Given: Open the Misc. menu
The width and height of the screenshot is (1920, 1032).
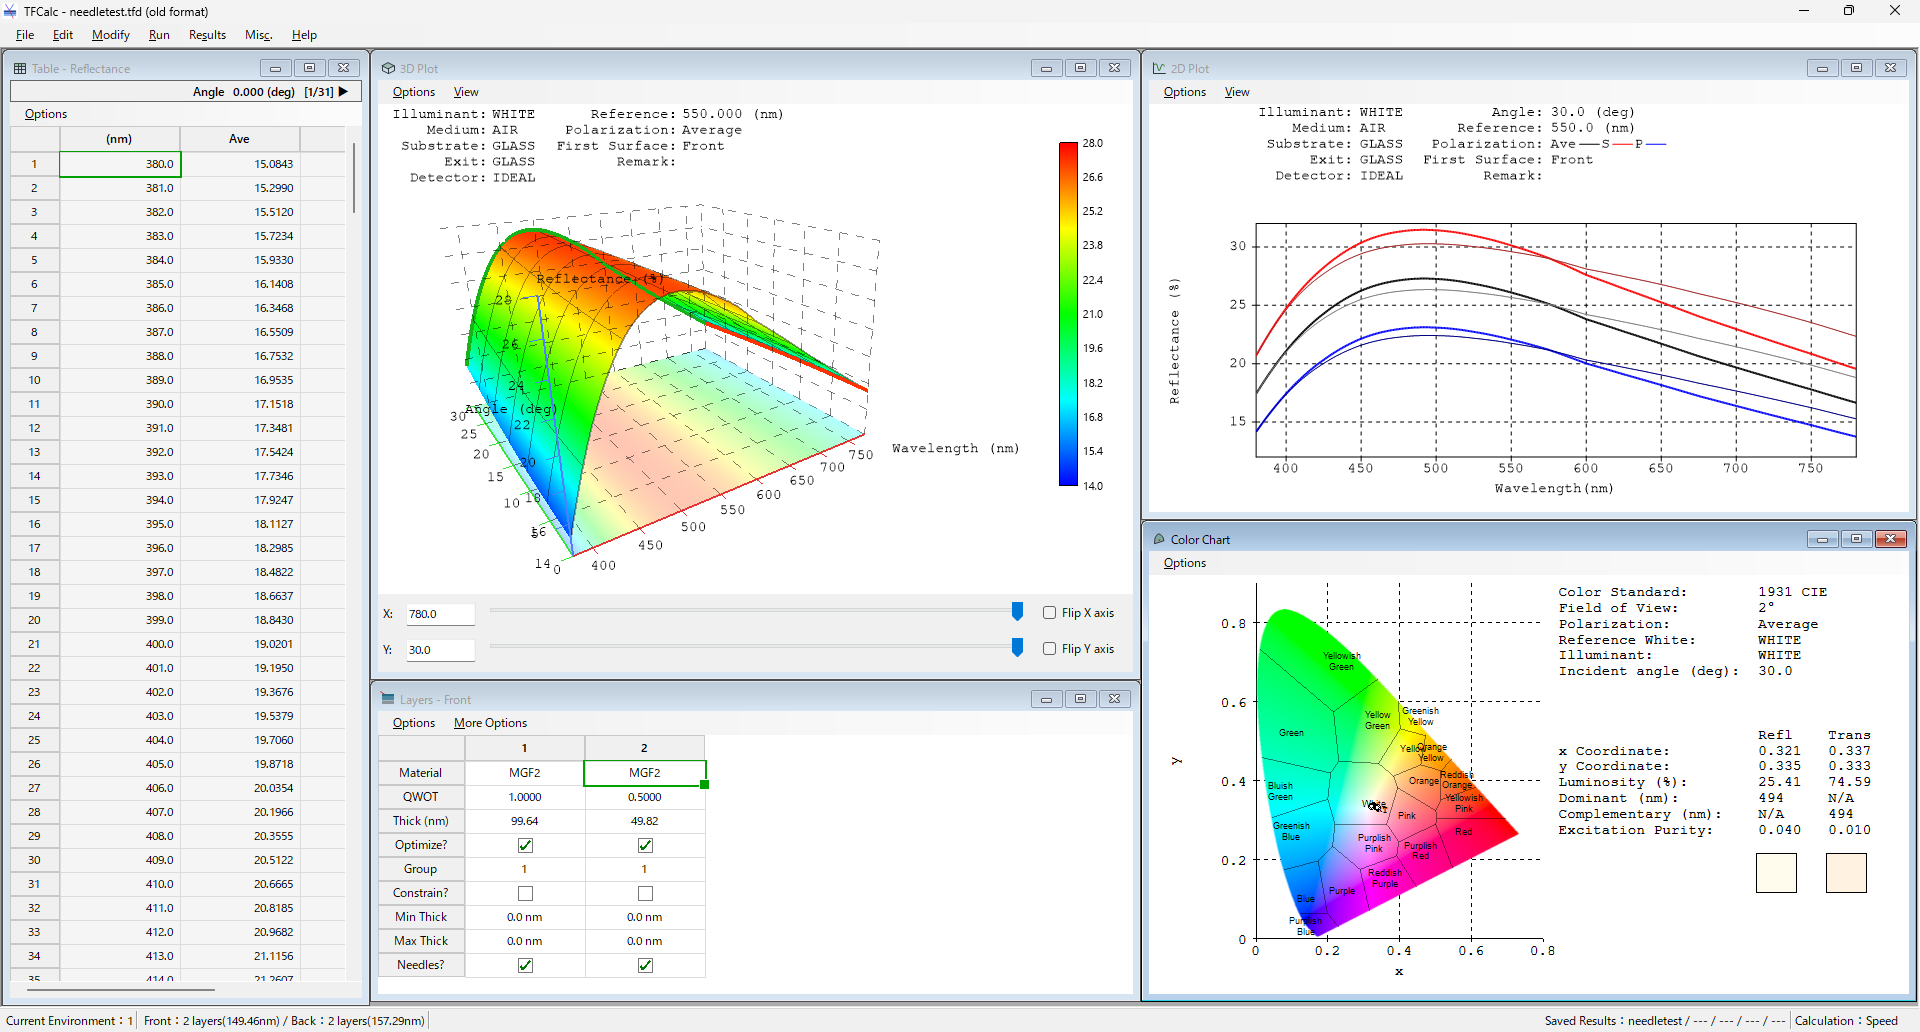Looking at the screenshot, I should [258, 35].
